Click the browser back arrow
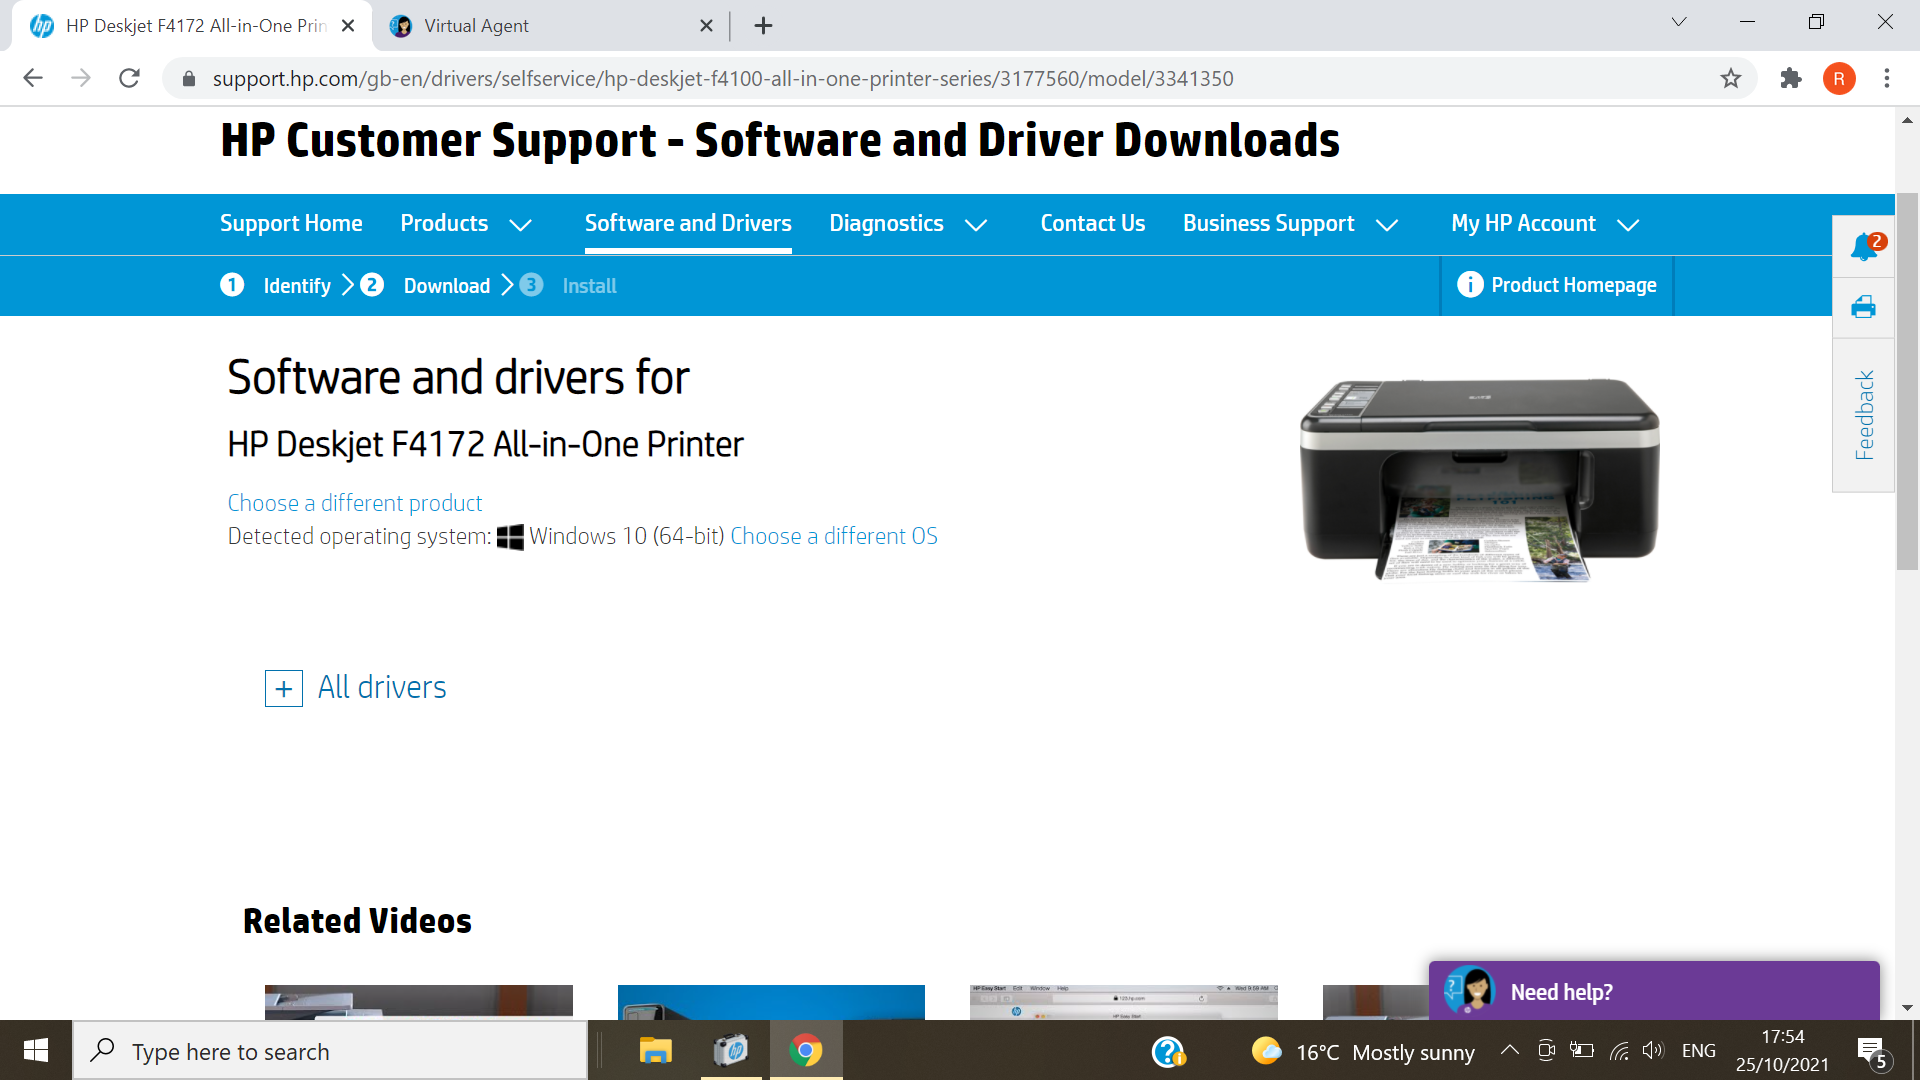The width and height of the screenshot is (1920, 1080). click(33, 78)
